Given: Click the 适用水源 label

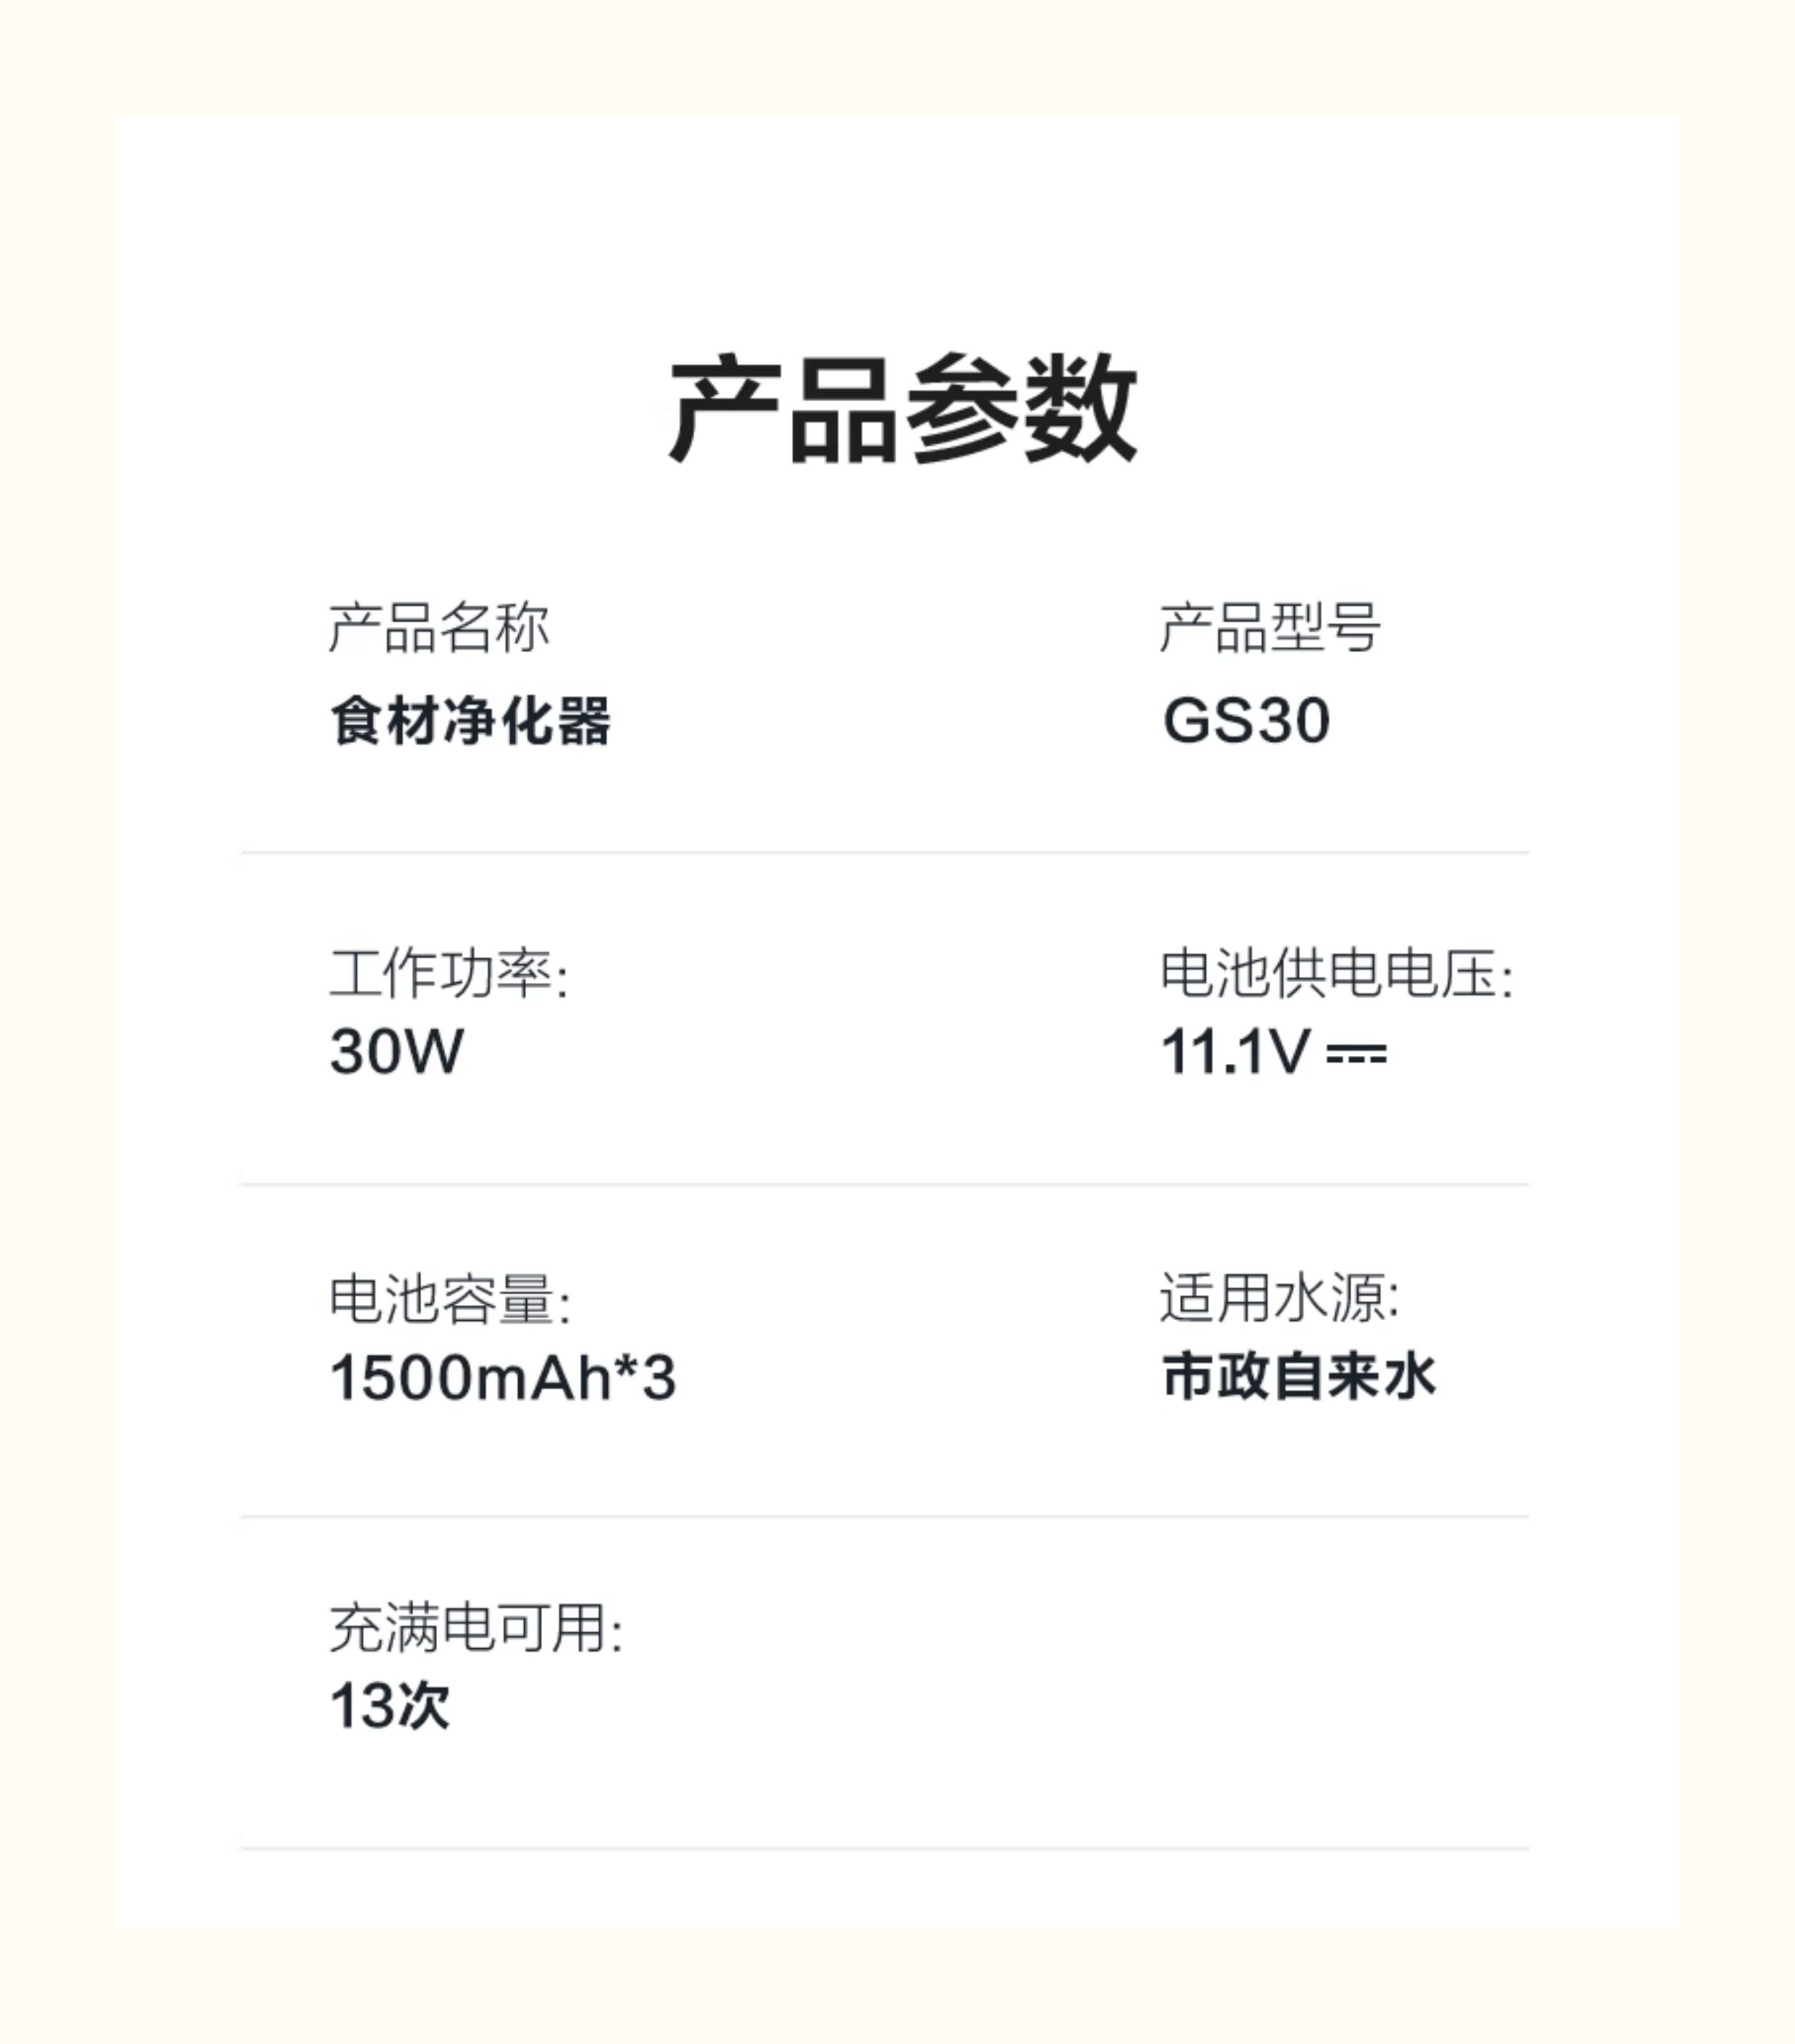Looking at the screenshot, I should click(x=1280, y=1298).
